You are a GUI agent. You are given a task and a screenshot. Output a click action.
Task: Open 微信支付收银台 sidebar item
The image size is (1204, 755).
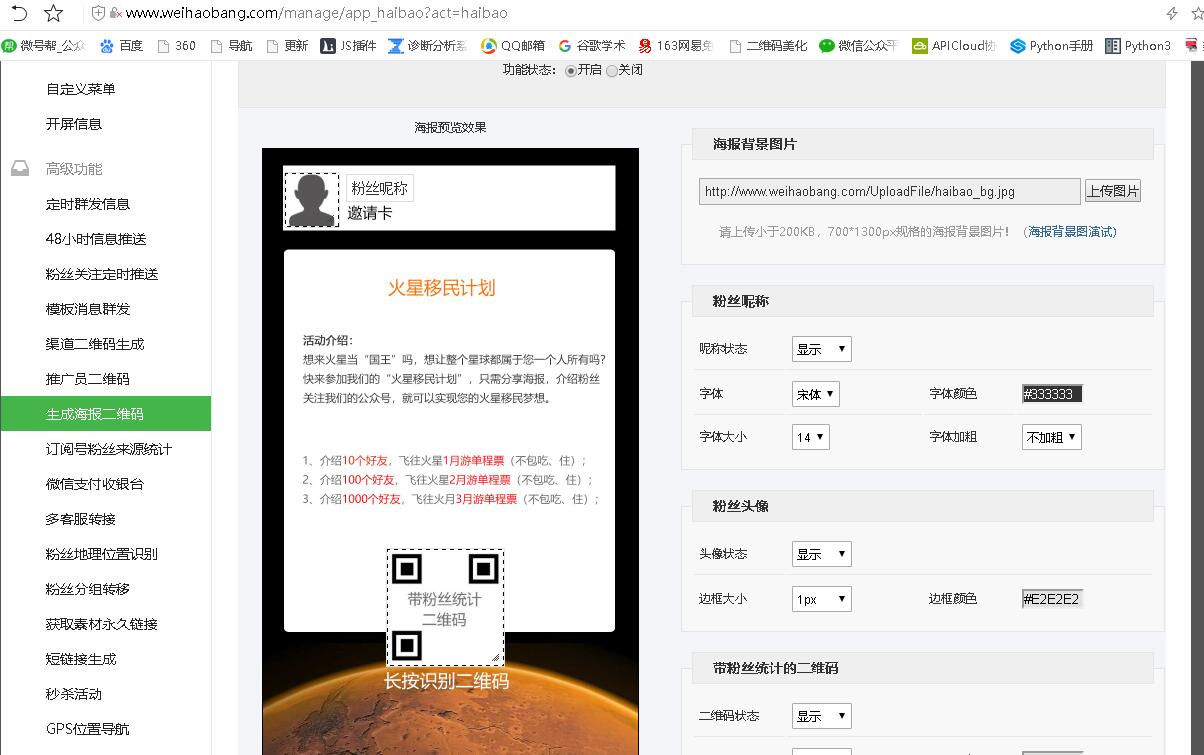pos(95,484)
